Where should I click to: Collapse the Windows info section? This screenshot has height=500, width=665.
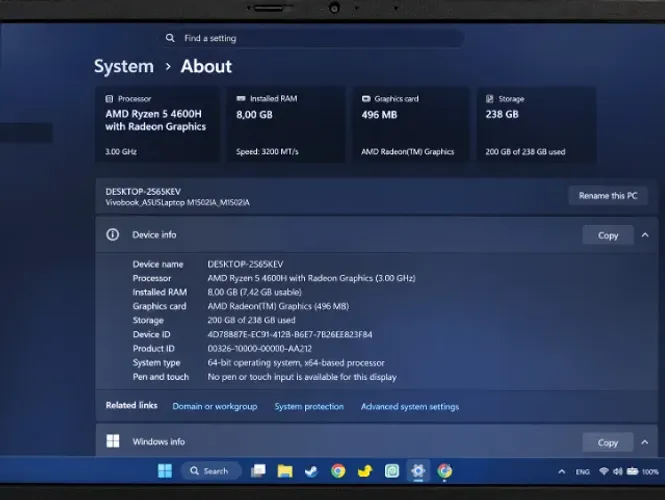(x=645, y=442)
